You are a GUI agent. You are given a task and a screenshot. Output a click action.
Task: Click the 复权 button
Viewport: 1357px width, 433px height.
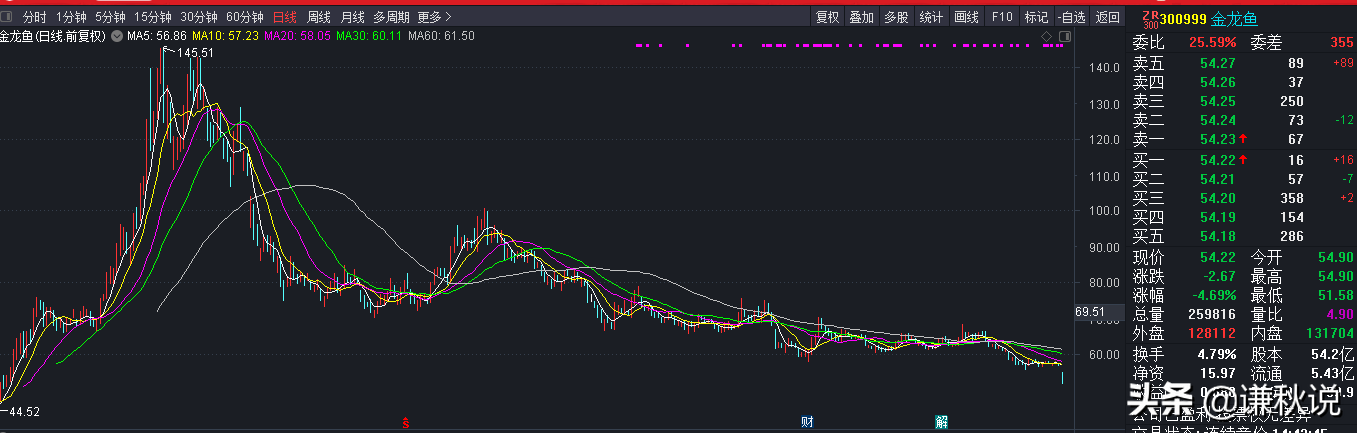(x=827, y=17)
